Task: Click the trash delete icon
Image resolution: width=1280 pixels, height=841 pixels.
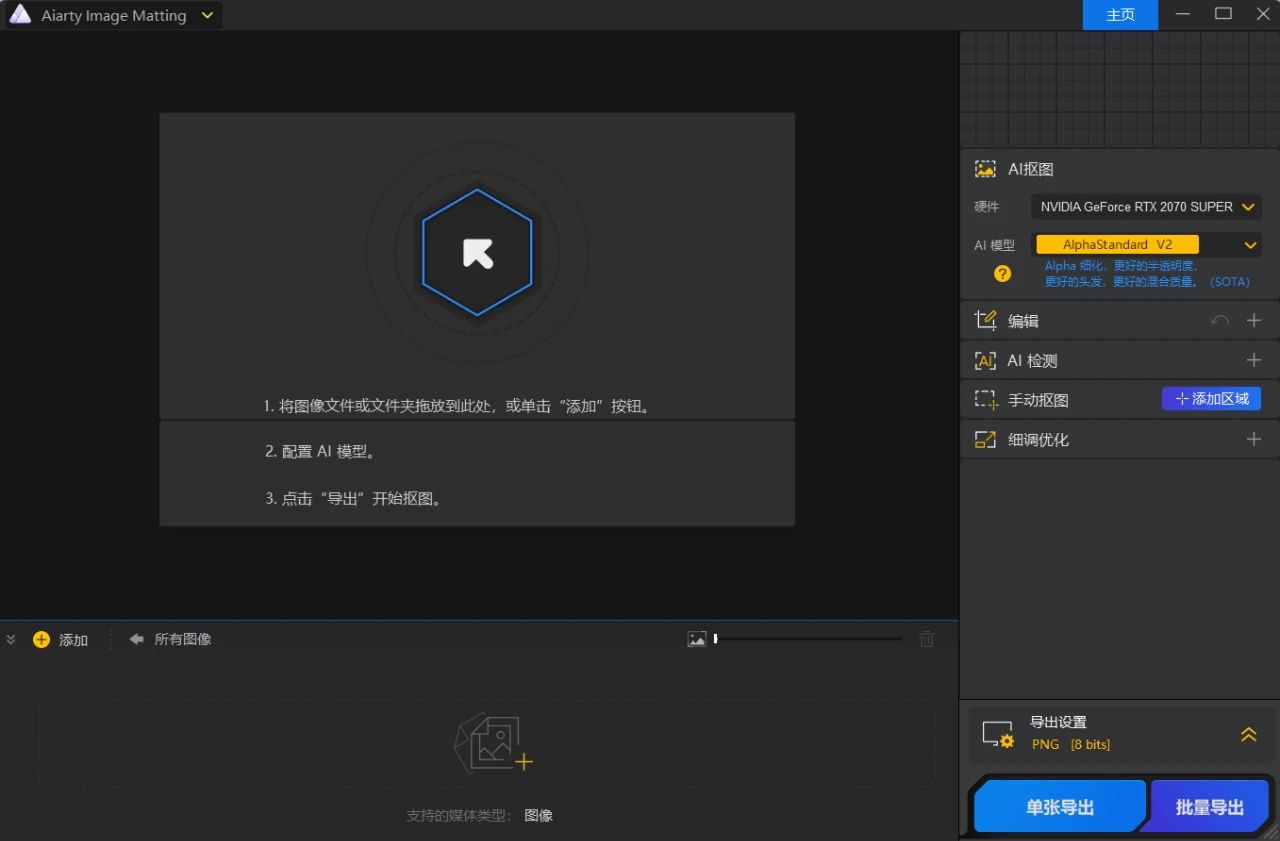Action: 926,639
